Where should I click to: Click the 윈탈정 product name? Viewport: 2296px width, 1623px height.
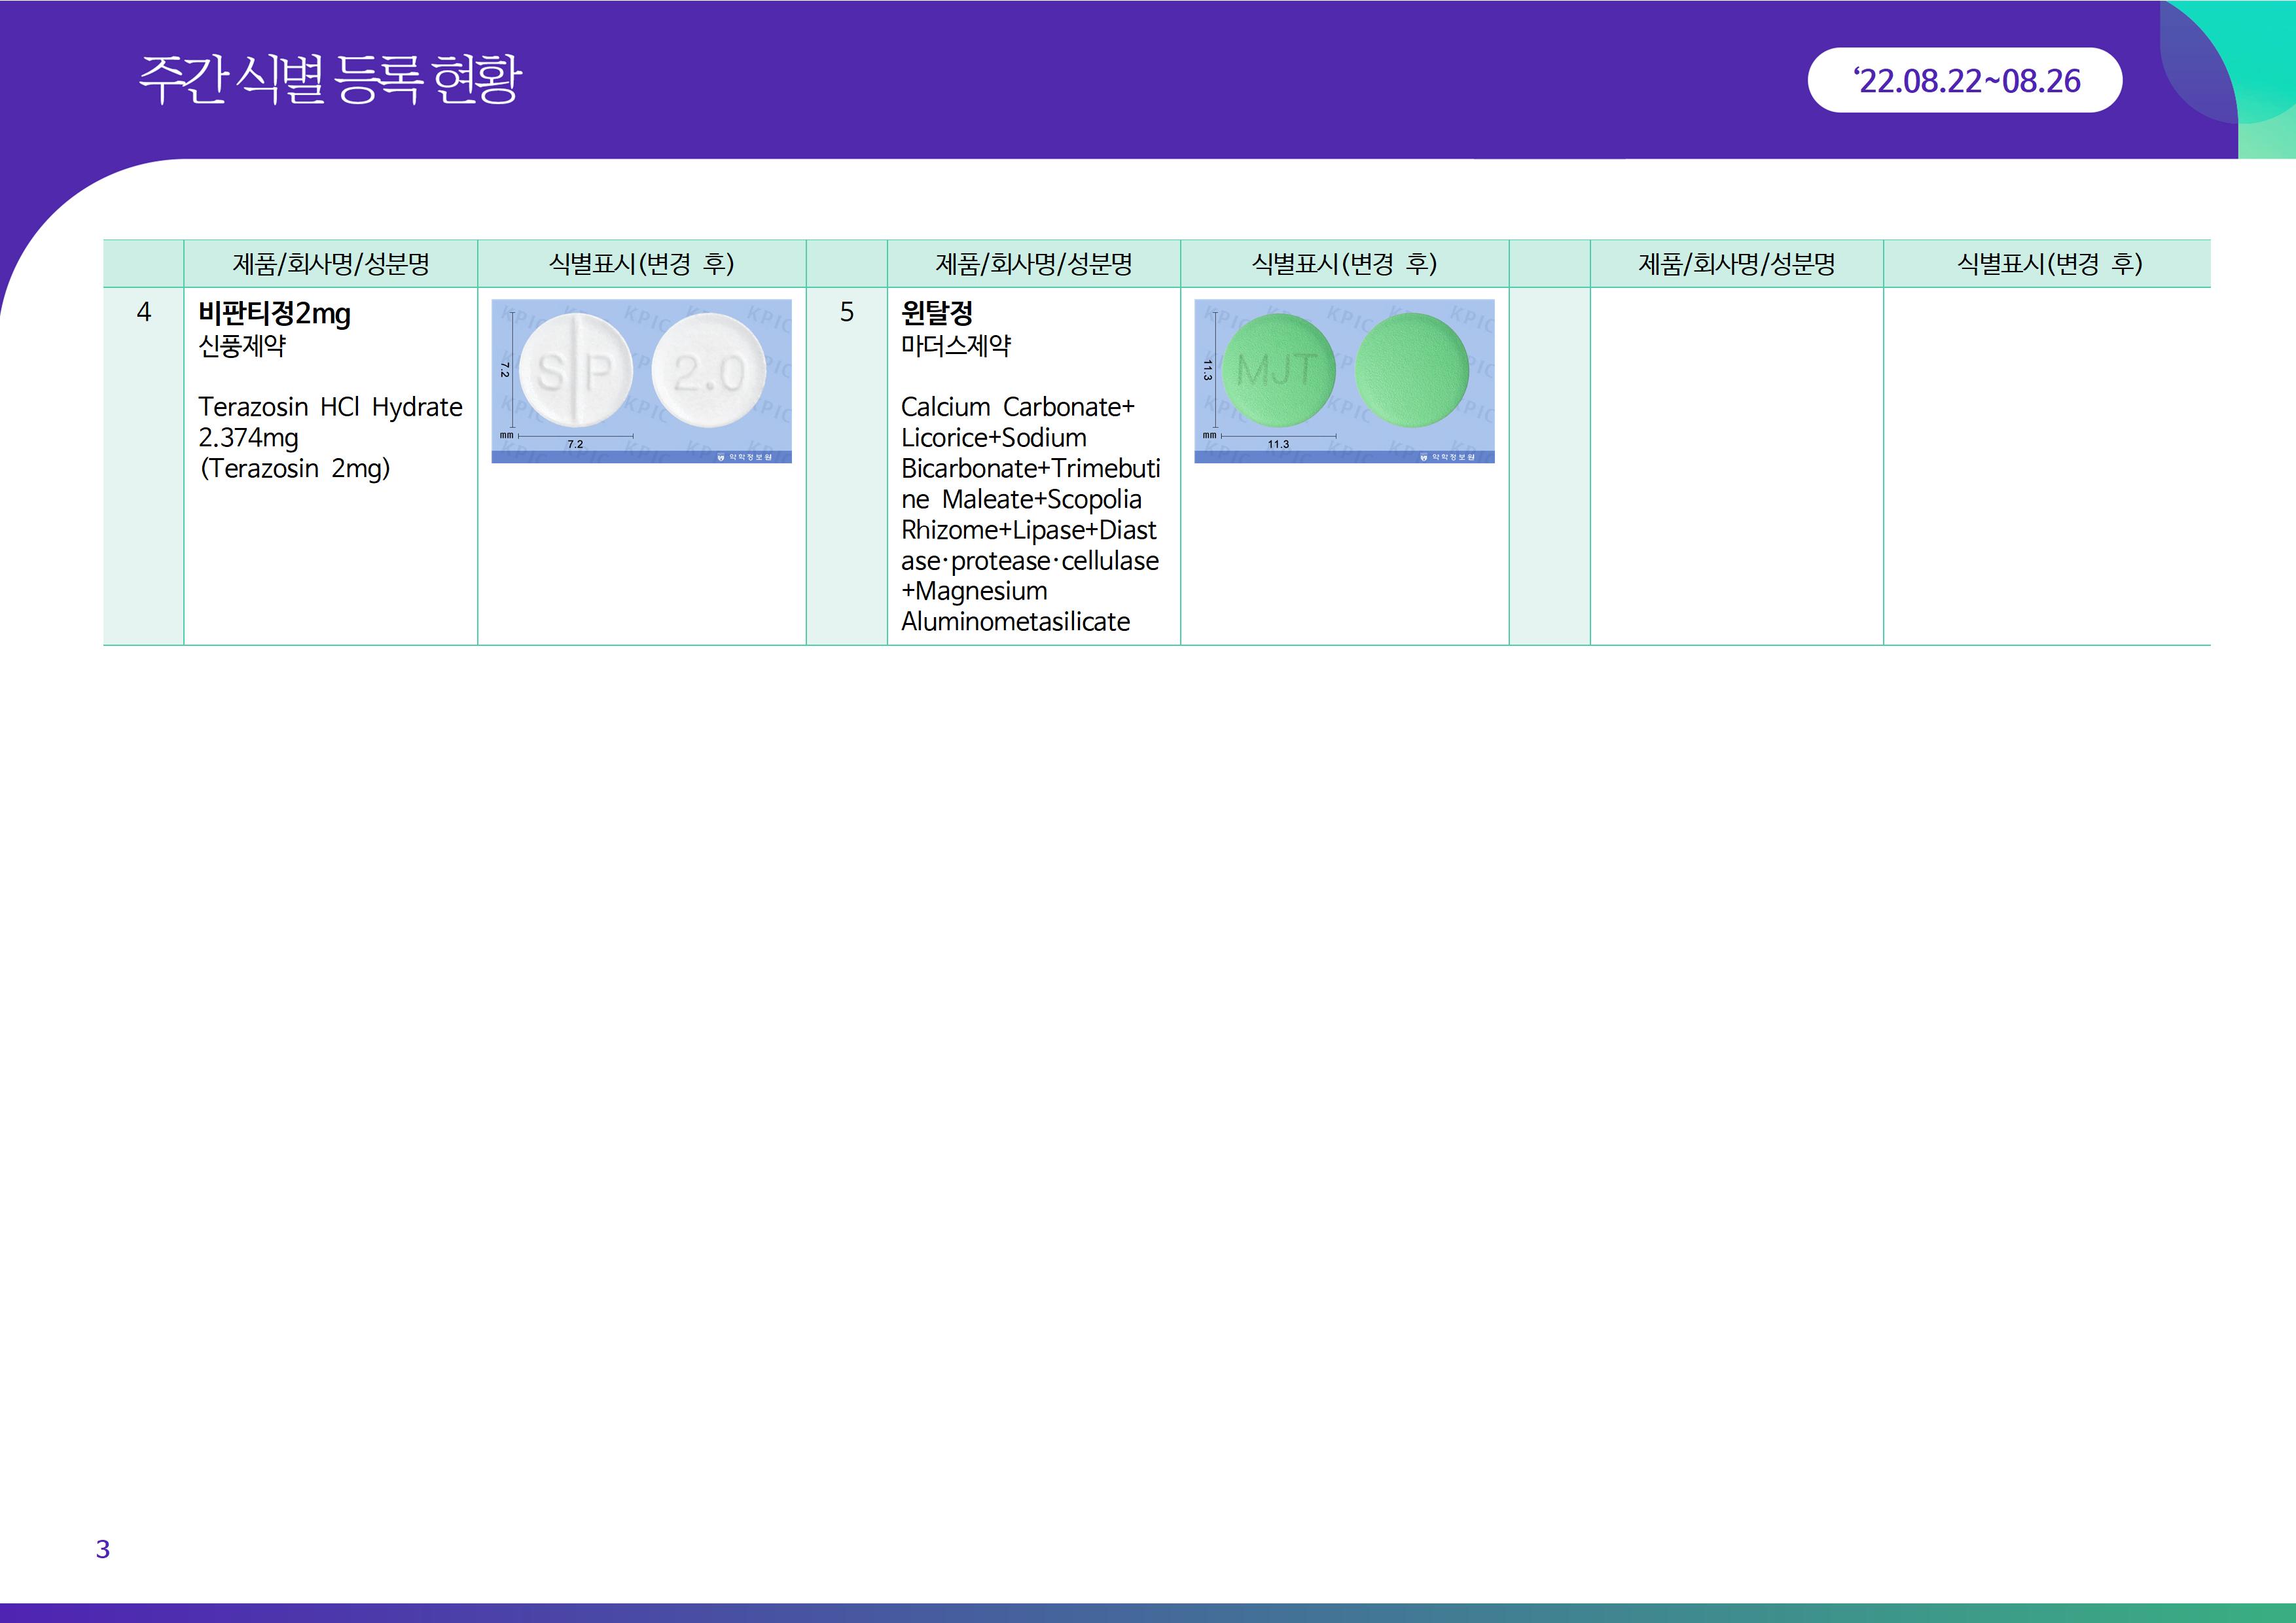tap(936, 314)
